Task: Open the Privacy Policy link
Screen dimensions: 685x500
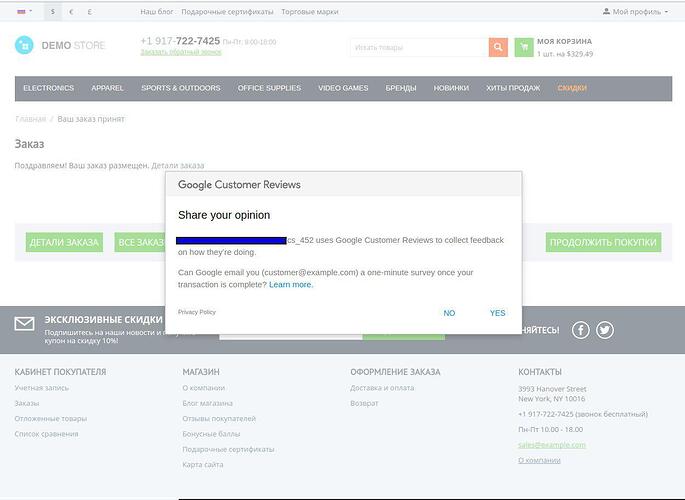Action: (x=197, y=312)
